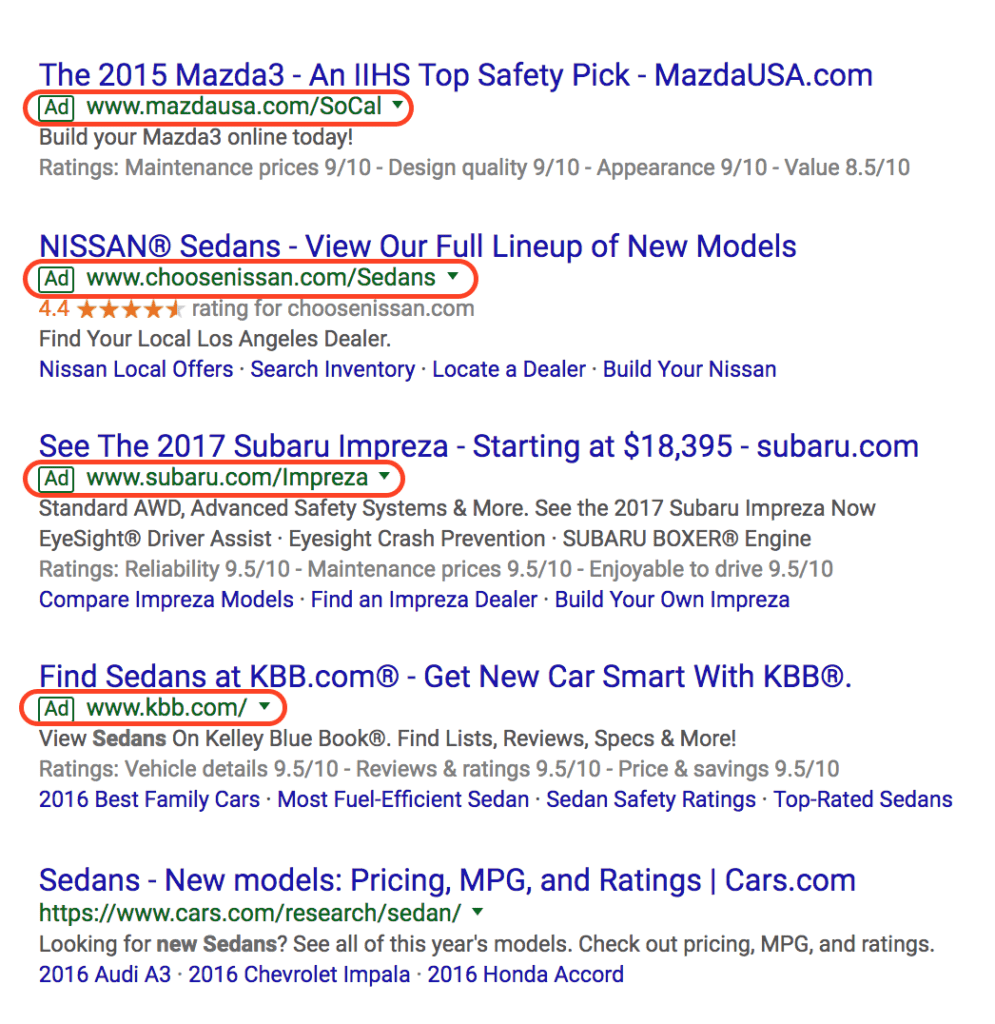Expand dropdown arrow beside www.kbb.com/

tap(264, 705)
